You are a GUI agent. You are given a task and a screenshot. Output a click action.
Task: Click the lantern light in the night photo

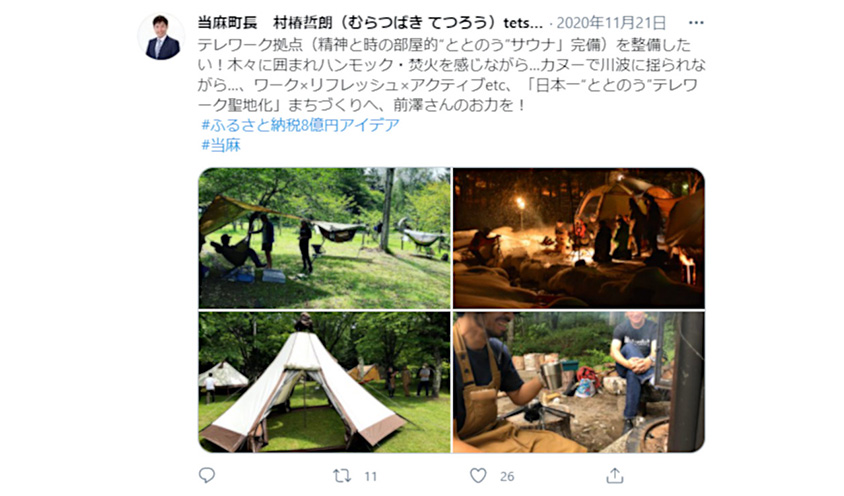521,203
